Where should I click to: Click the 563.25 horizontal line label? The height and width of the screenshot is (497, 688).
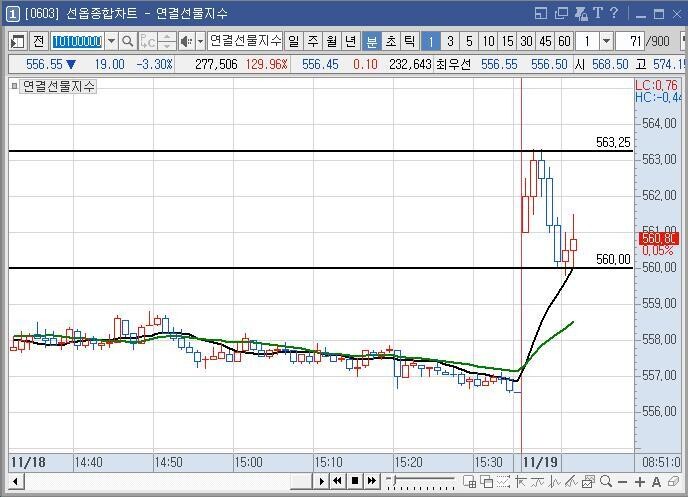[x=613, y=142]
